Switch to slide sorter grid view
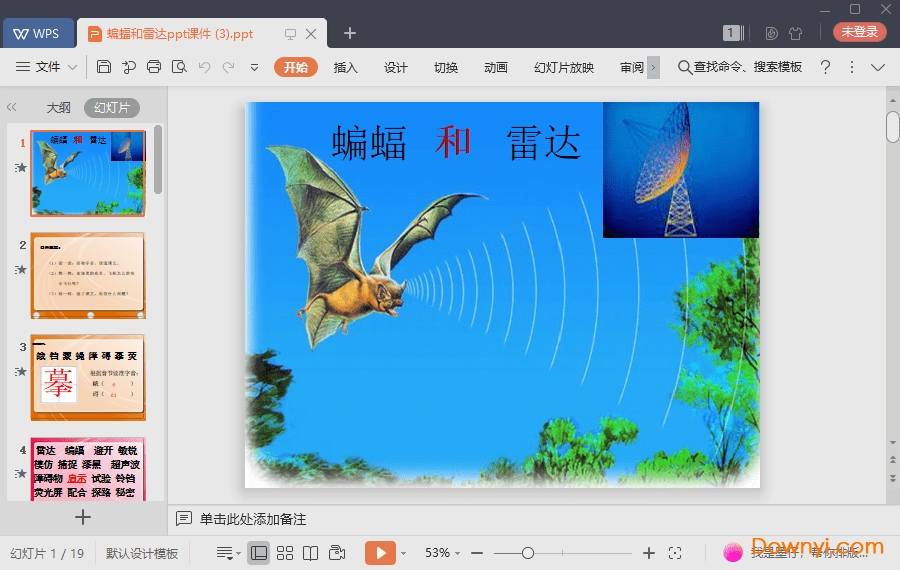 tap(285, 553)
